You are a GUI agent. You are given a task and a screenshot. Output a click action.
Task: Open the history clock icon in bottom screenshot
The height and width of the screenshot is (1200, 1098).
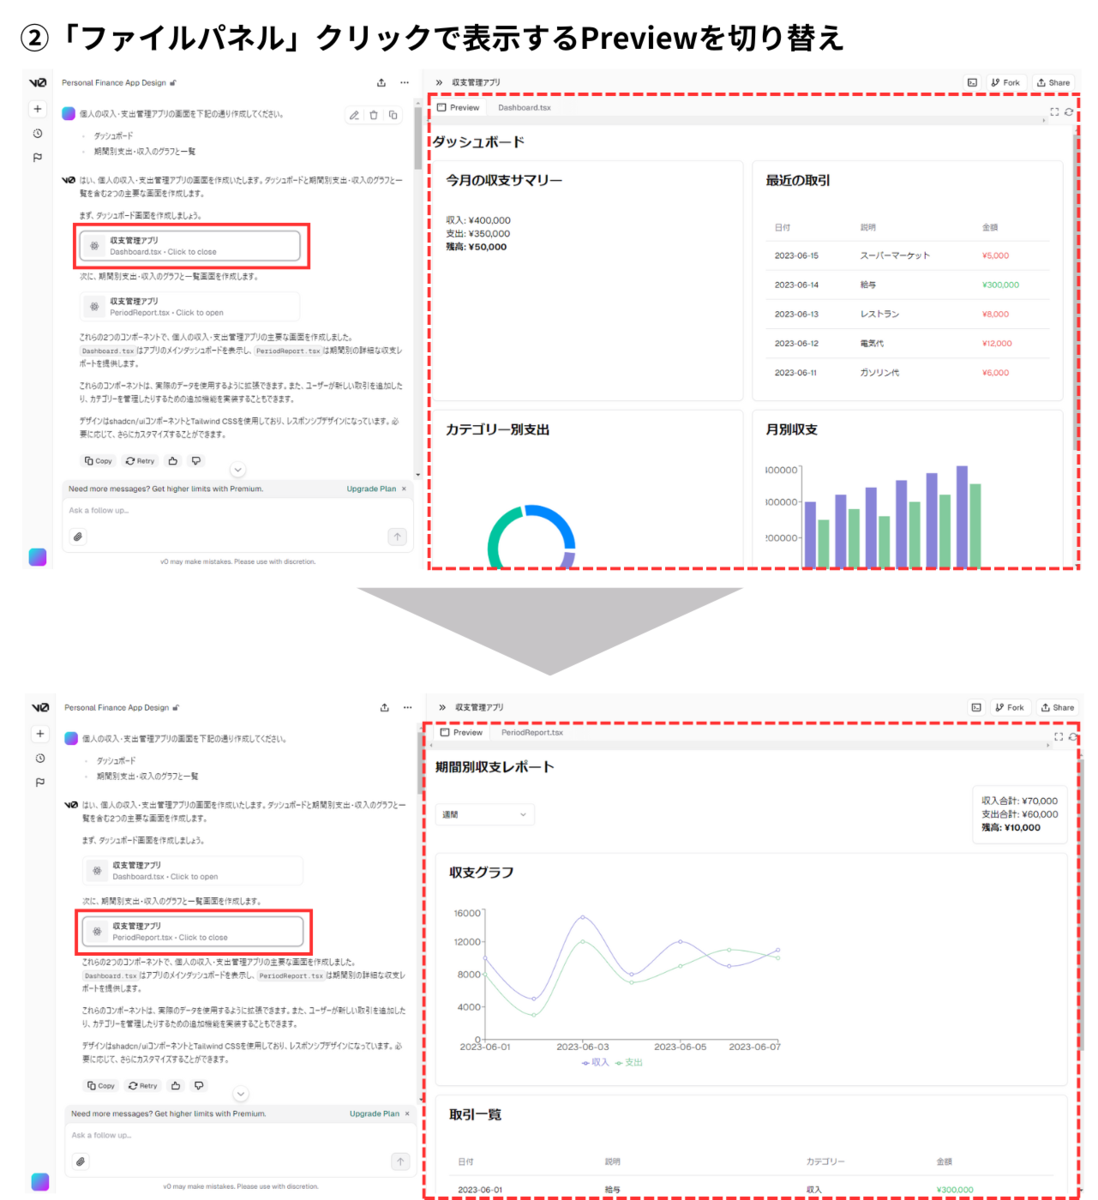tap(40, 758)
